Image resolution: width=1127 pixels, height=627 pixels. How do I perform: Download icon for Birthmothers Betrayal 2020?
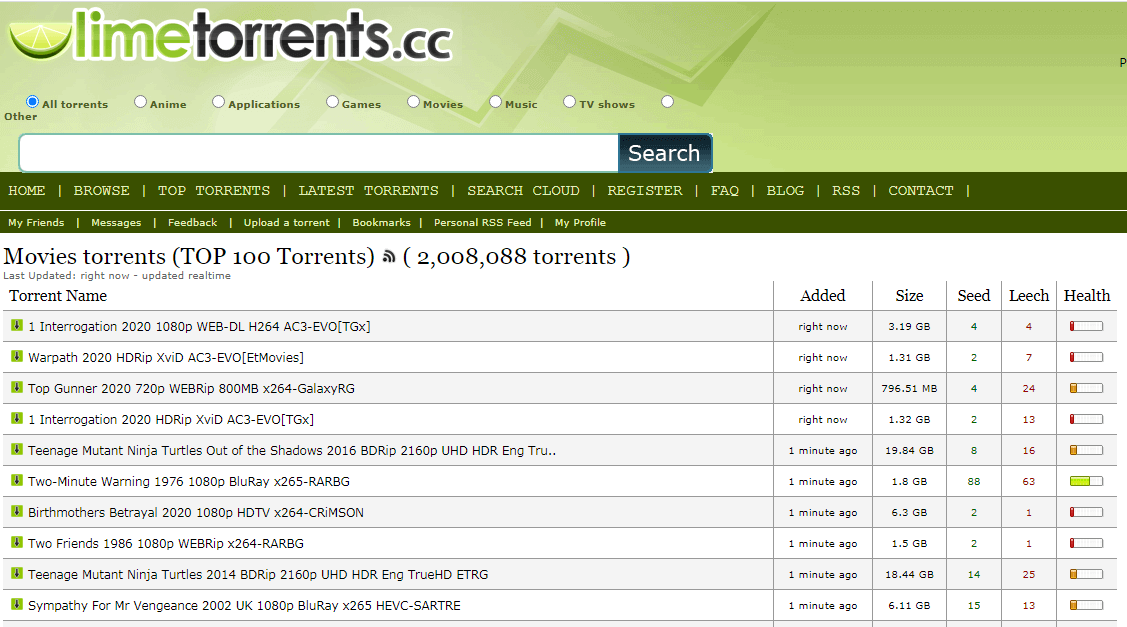pos(17,511)
